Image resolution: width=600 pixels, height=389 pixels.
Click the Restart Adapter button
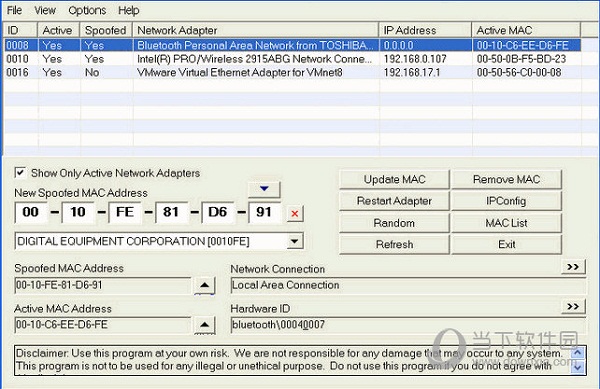coord(395,201)
